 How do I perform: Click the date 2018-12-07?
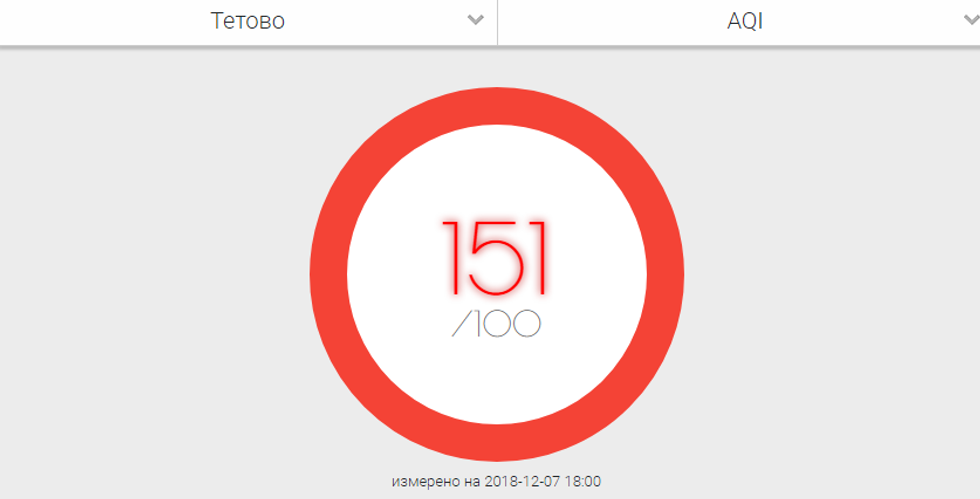point(522,481)
